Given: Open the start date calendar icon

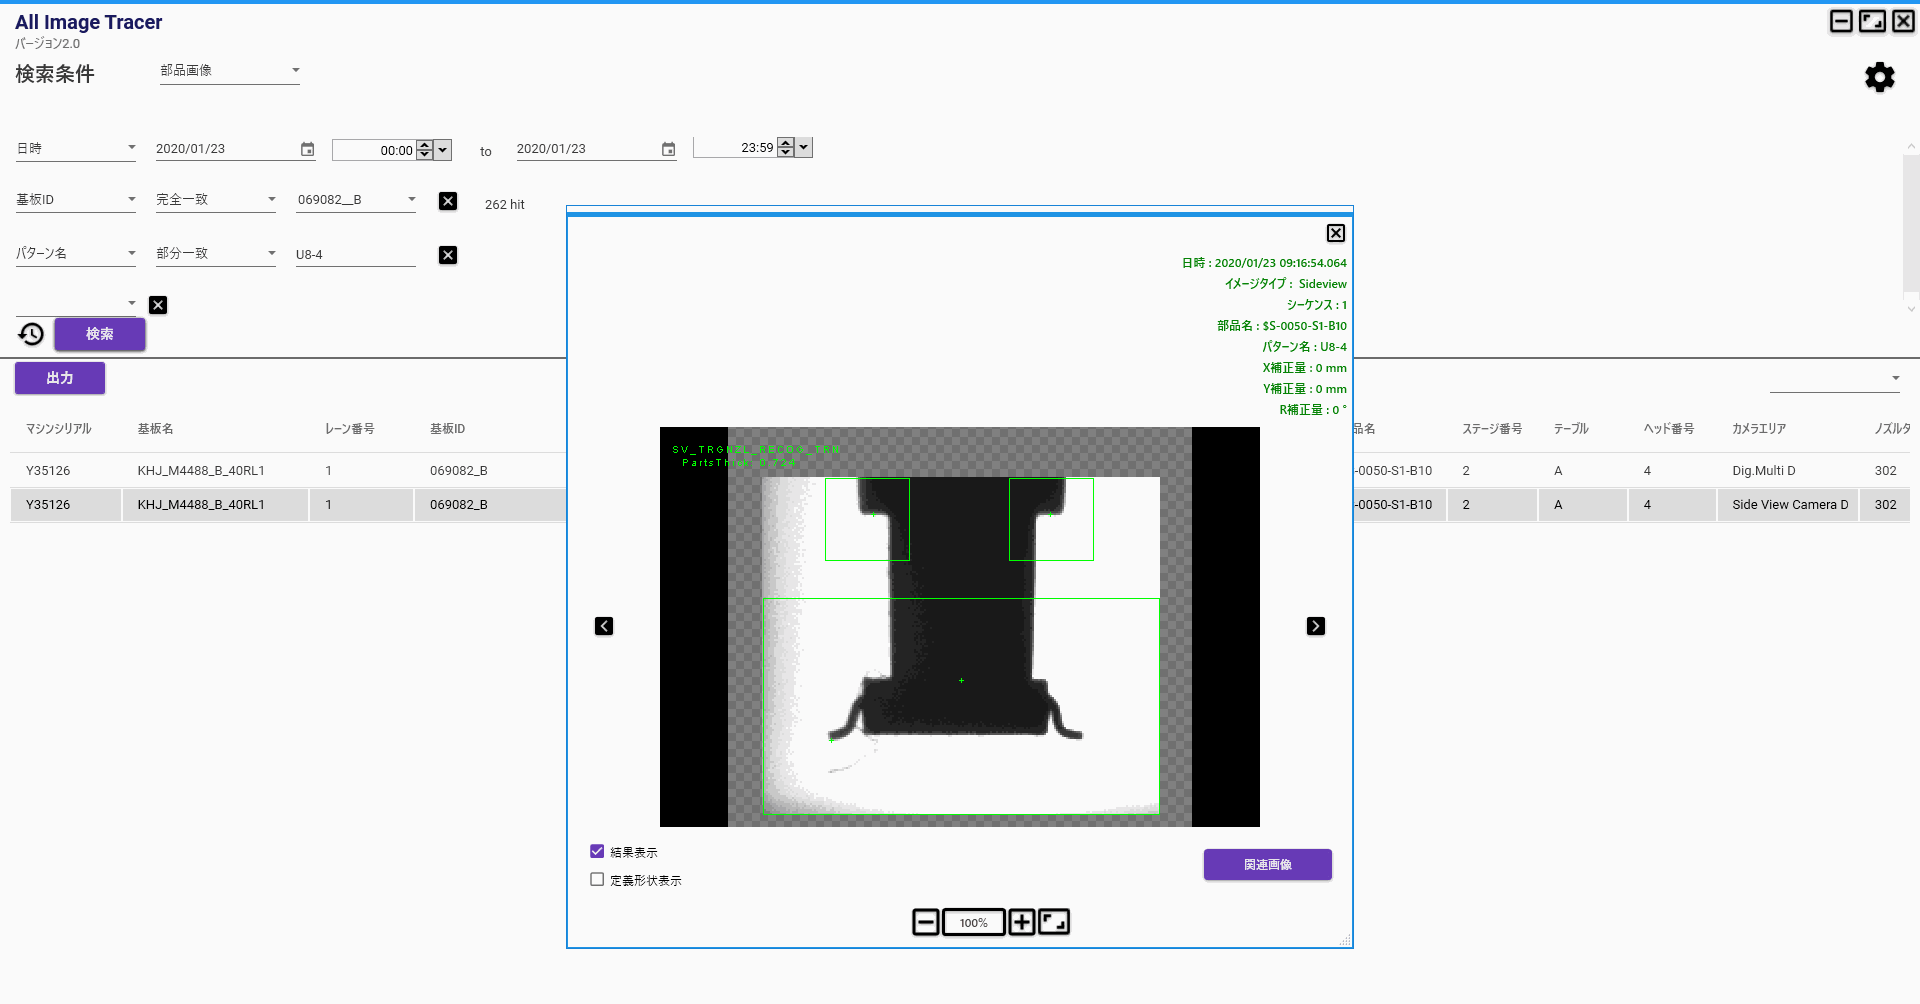Looking at the screenshot, I should point(307,148).
